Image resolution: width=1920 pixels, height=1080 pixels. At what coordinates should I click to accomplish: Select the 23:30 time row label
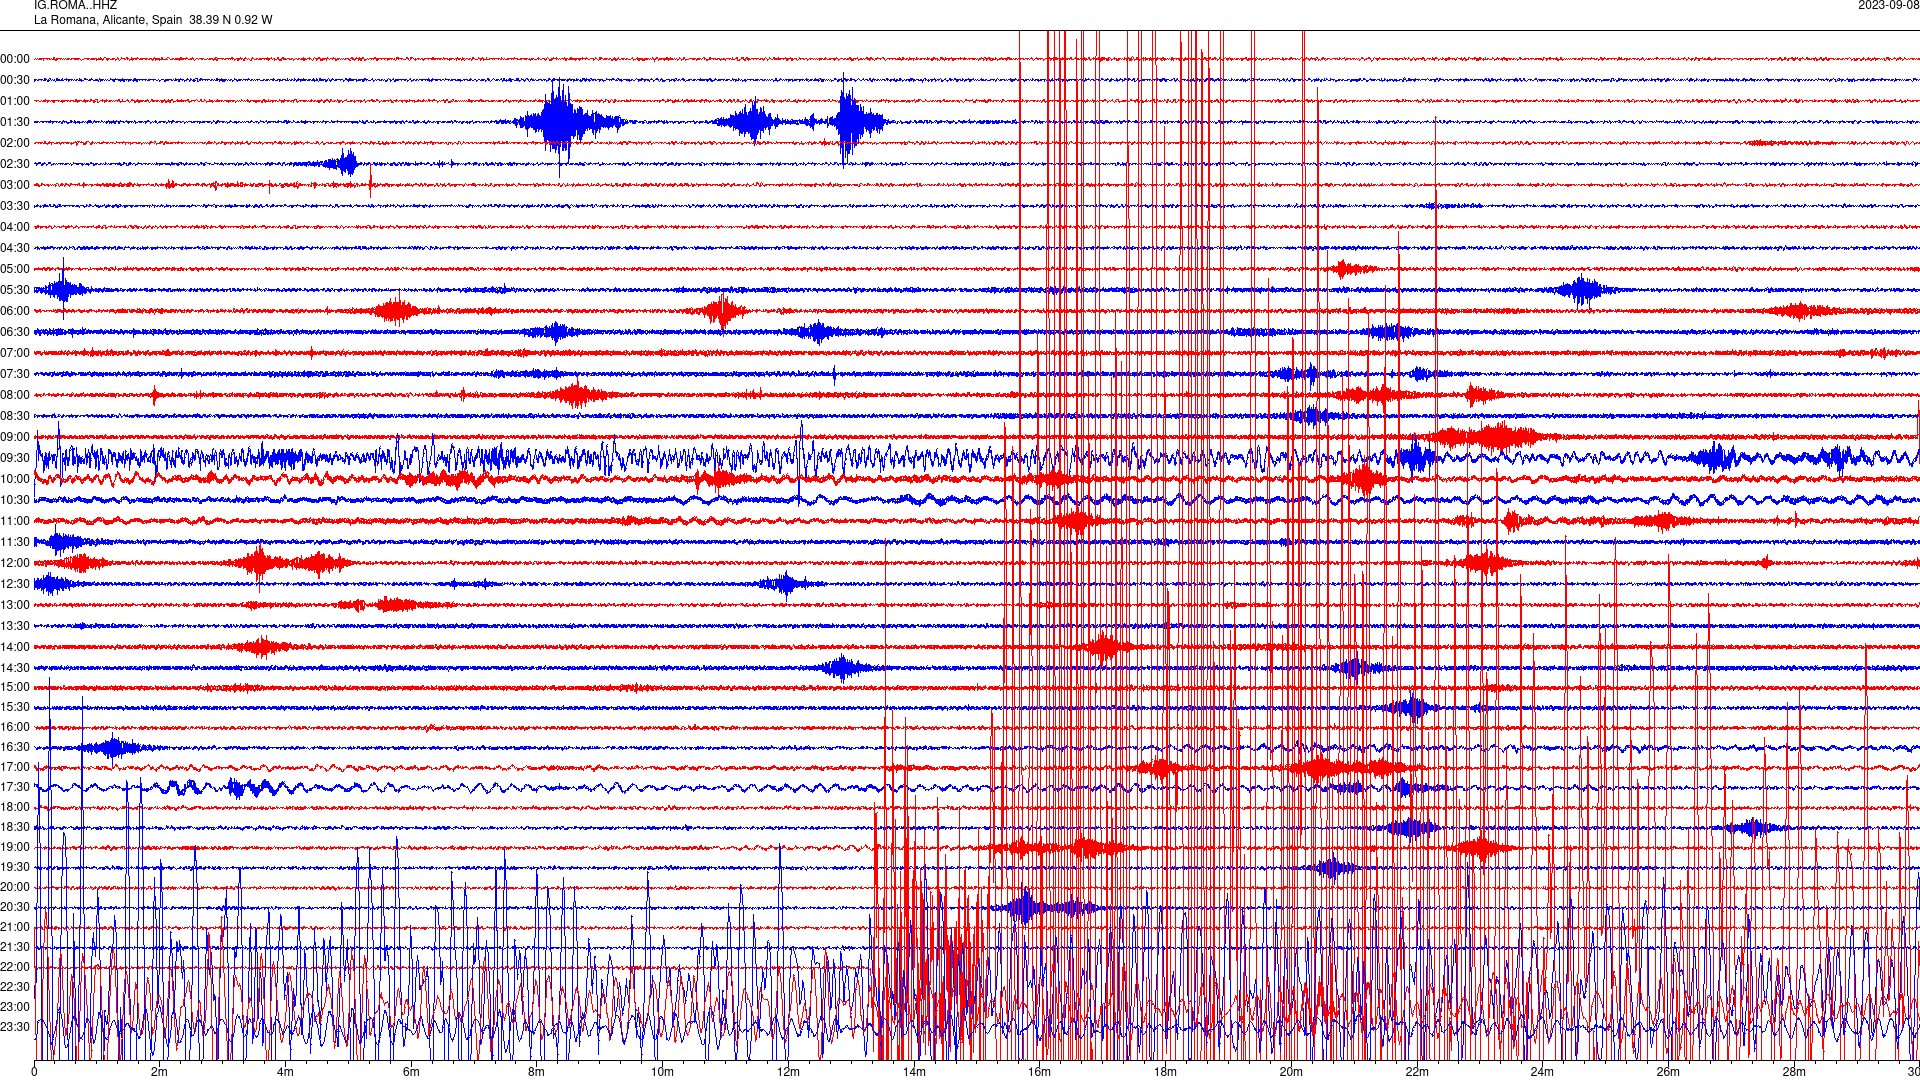tap(15, 1027)
